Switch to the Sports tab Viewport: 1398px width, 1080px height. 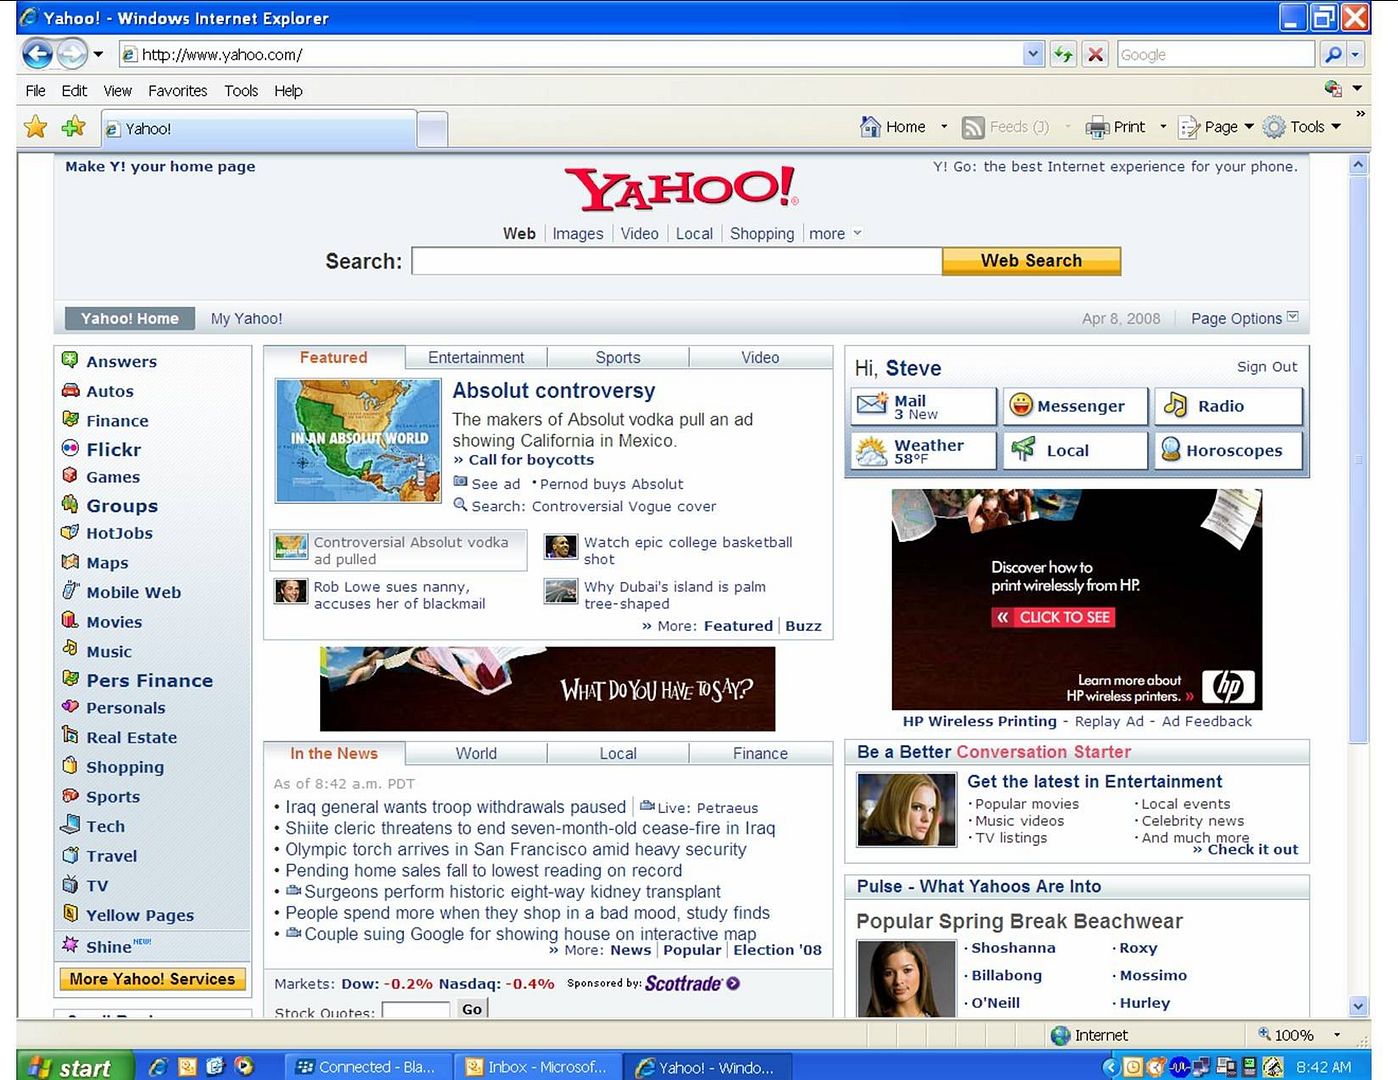618,358
